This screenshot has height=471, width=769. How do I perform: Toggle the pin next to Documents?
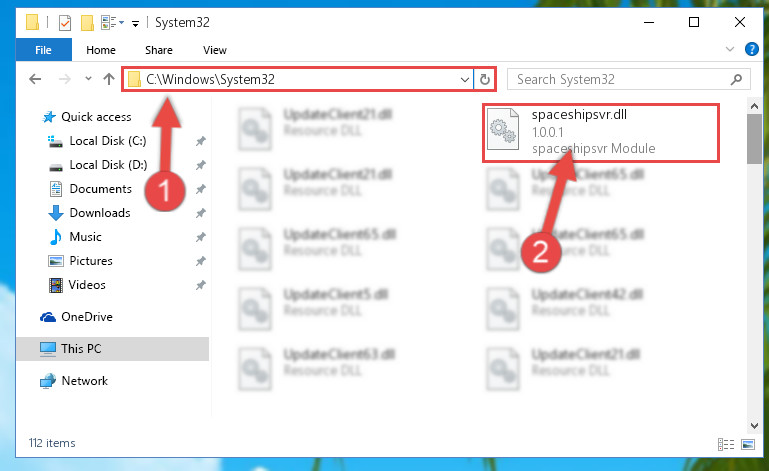click(201, 189)
